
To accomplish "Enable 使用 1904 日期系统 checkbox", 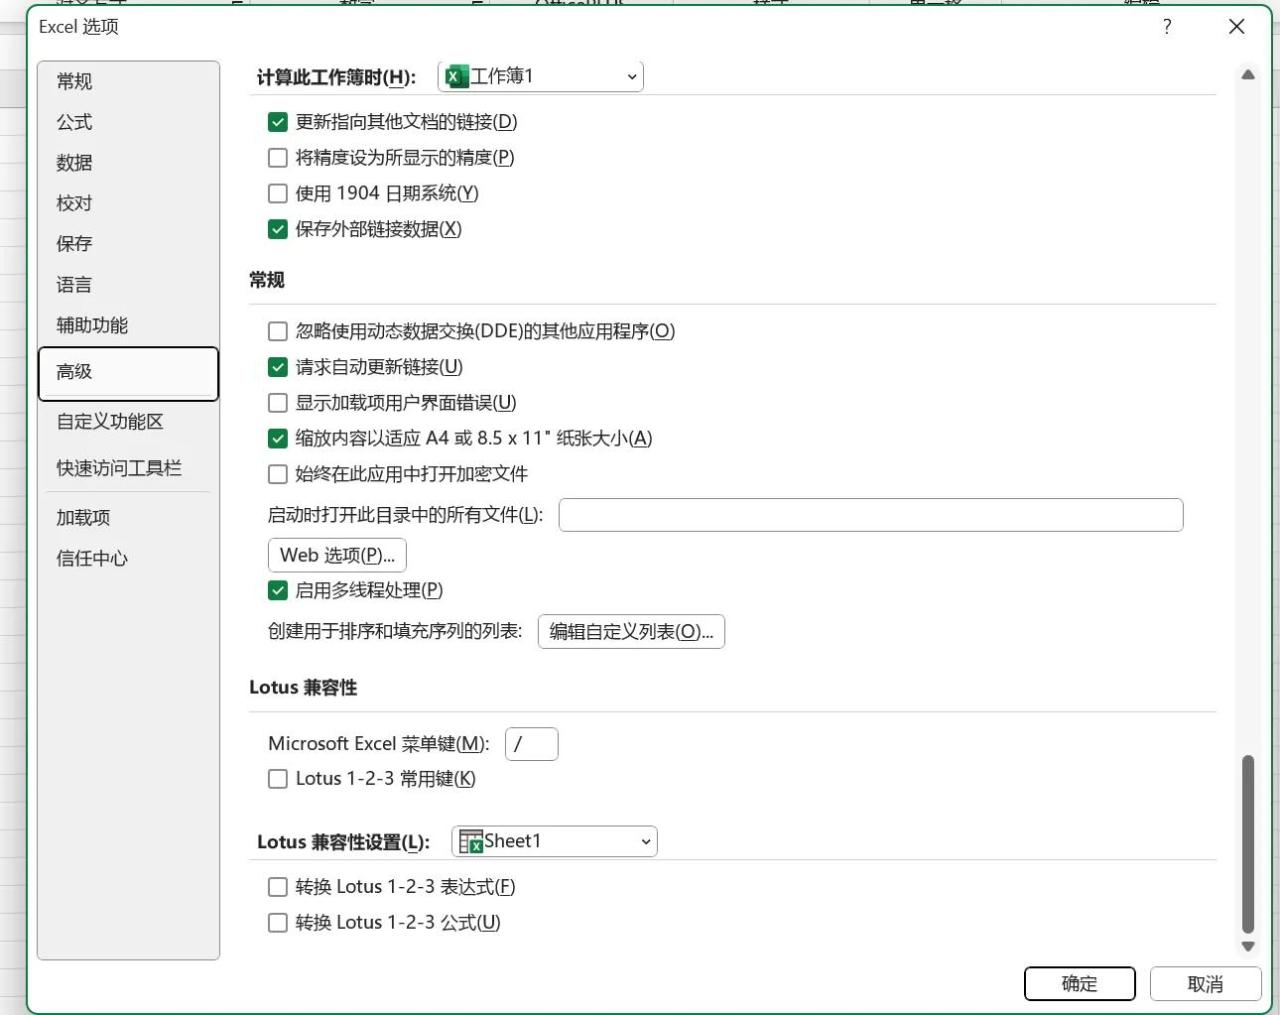I will click(278, 194).
